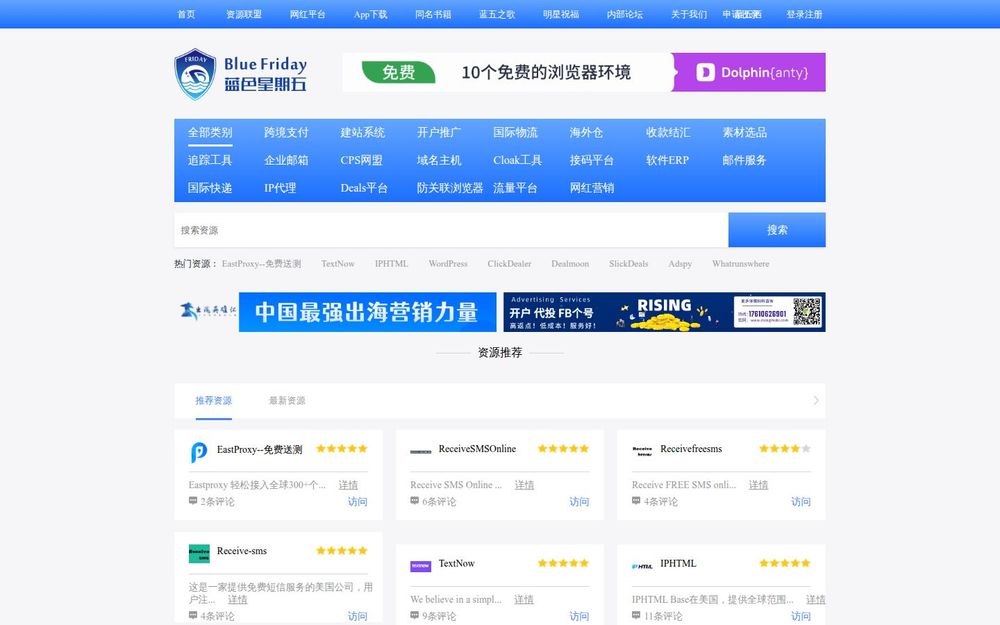Click comment icon on EastProxy card
Viewport: 1000px width, 625px height.
193,501
